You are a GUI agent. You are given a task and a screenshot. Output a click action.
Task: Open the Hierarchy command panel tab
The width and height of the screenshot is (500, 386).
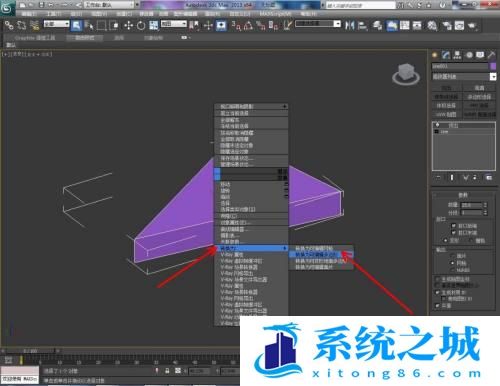pos(457,55)
